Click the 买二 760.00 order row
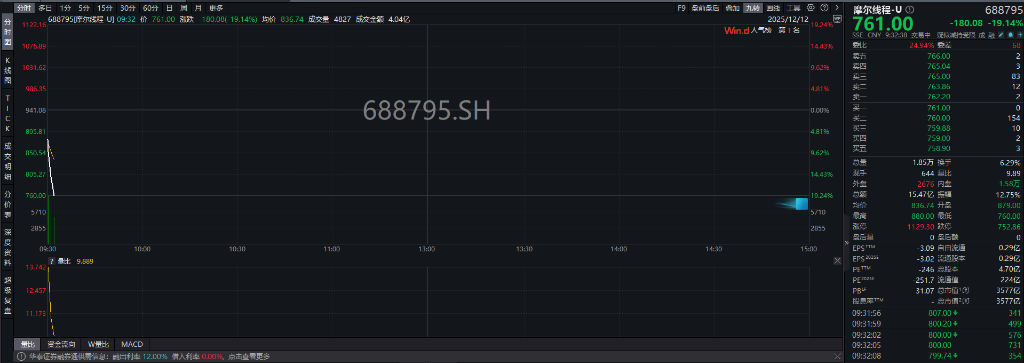 936,118
